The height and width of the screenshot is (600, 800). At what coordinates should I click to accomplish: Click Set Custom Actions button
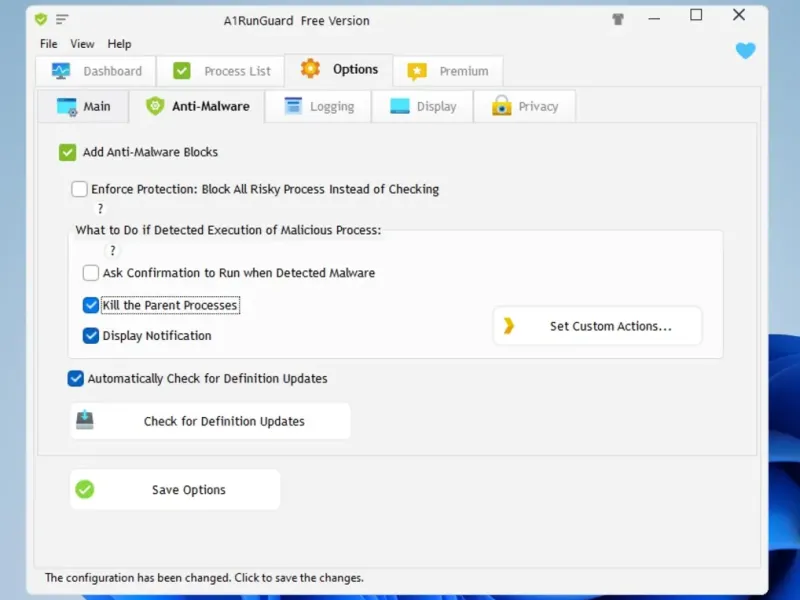tap(597, 326)
